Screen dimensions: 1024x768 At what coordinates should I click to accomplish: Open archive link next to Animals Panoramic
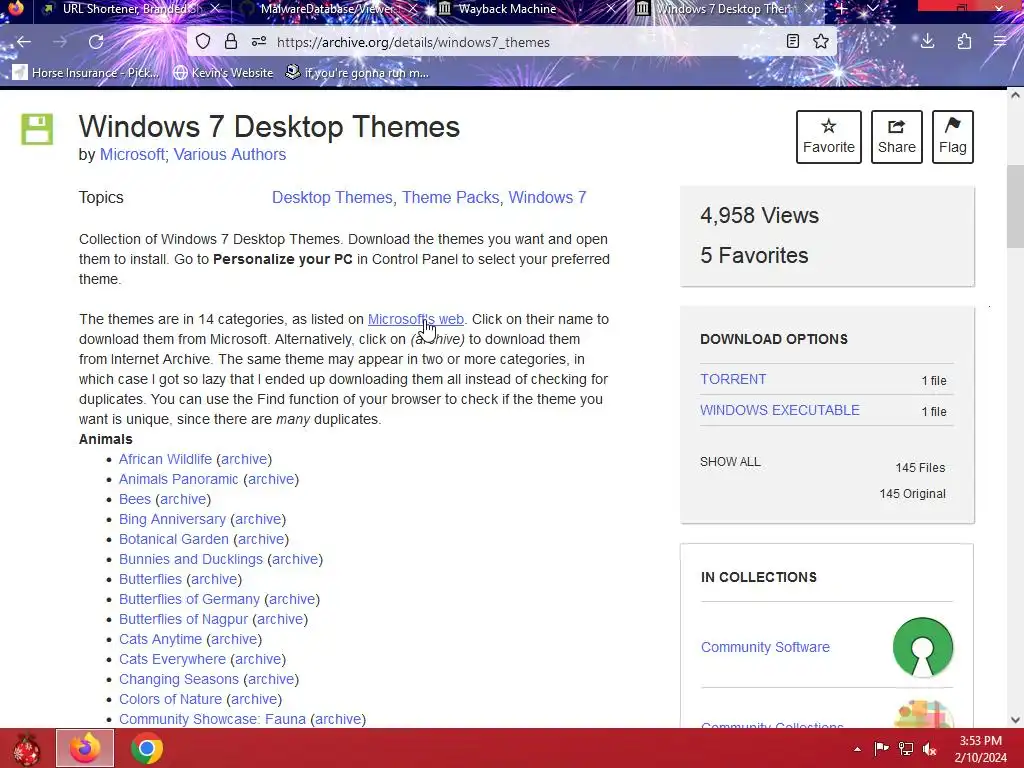[271, 479]
